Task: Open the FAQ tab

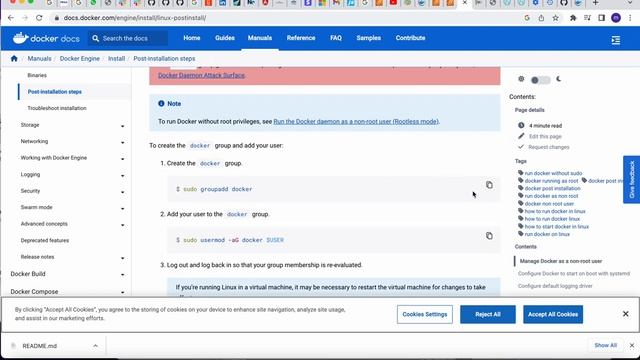Action: coord(336,38)
